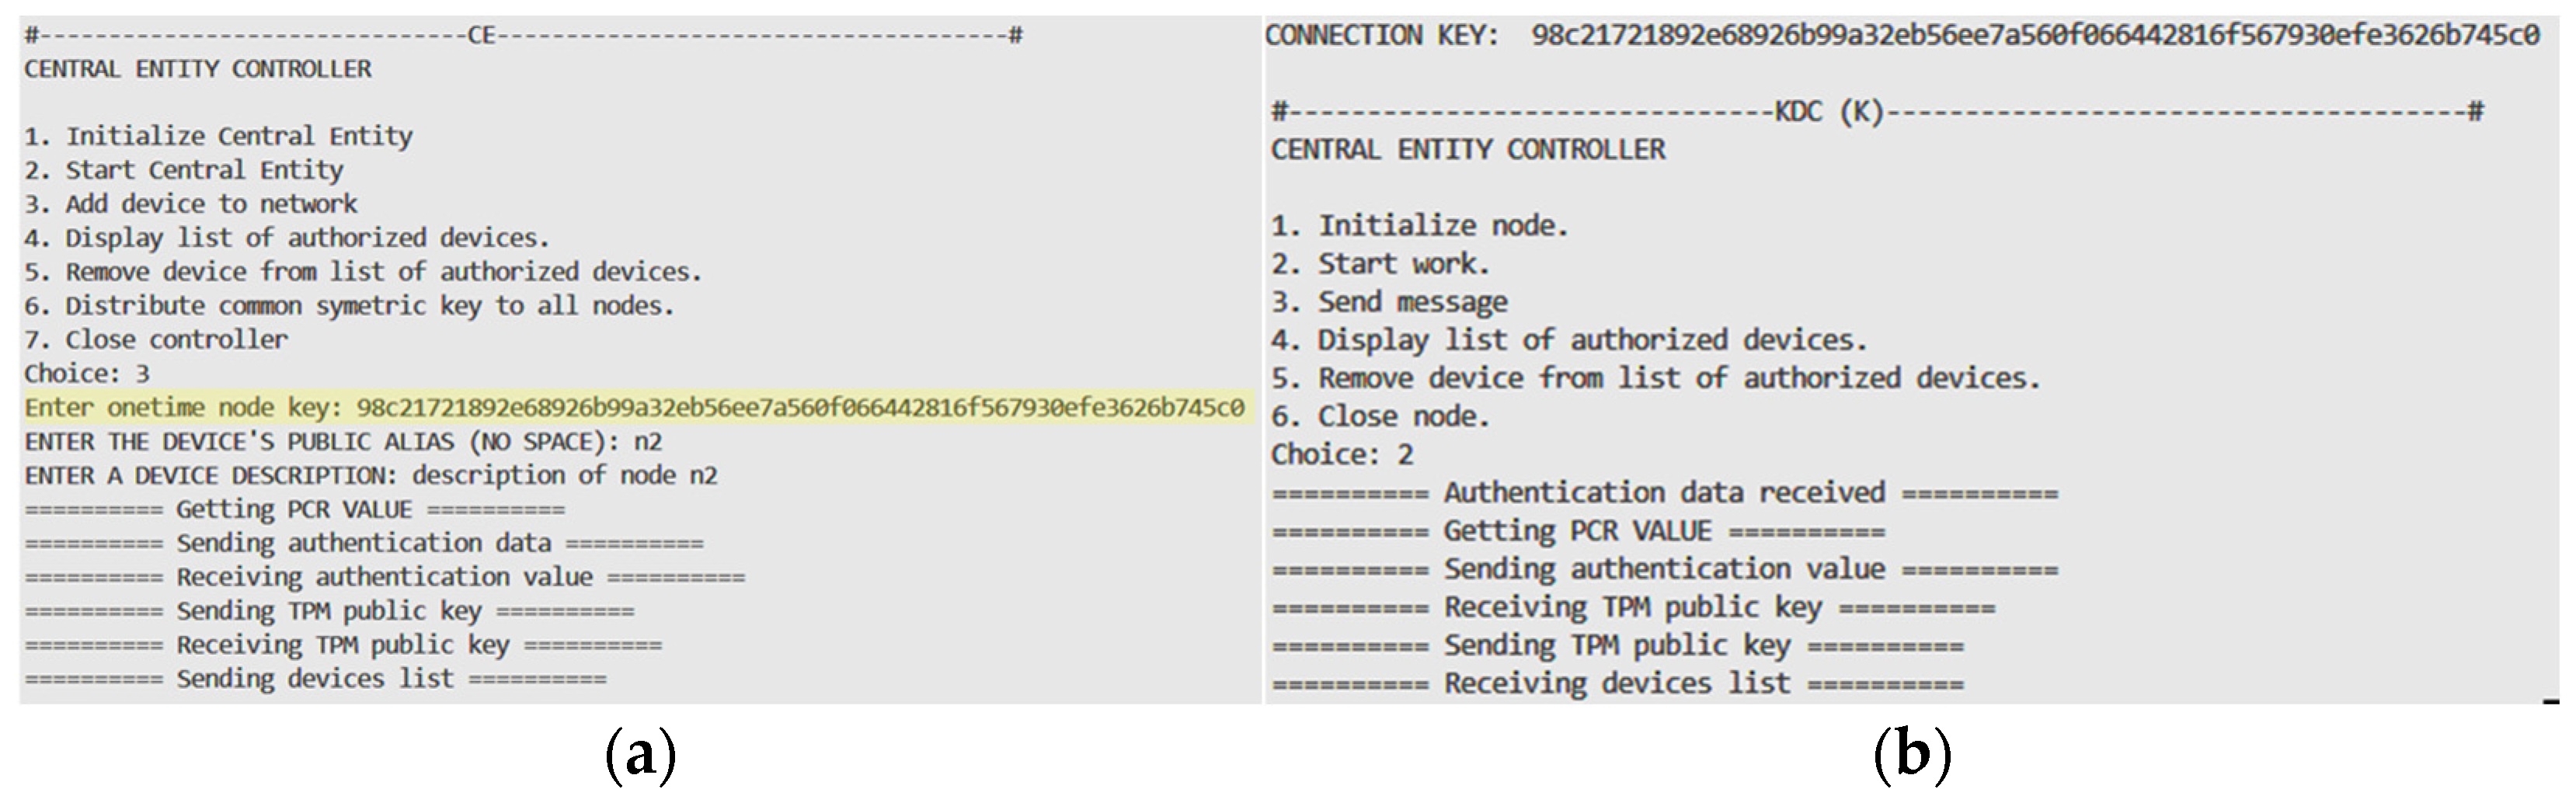Click "Distribute common symetric key" menu line

[x=349, y=306]
